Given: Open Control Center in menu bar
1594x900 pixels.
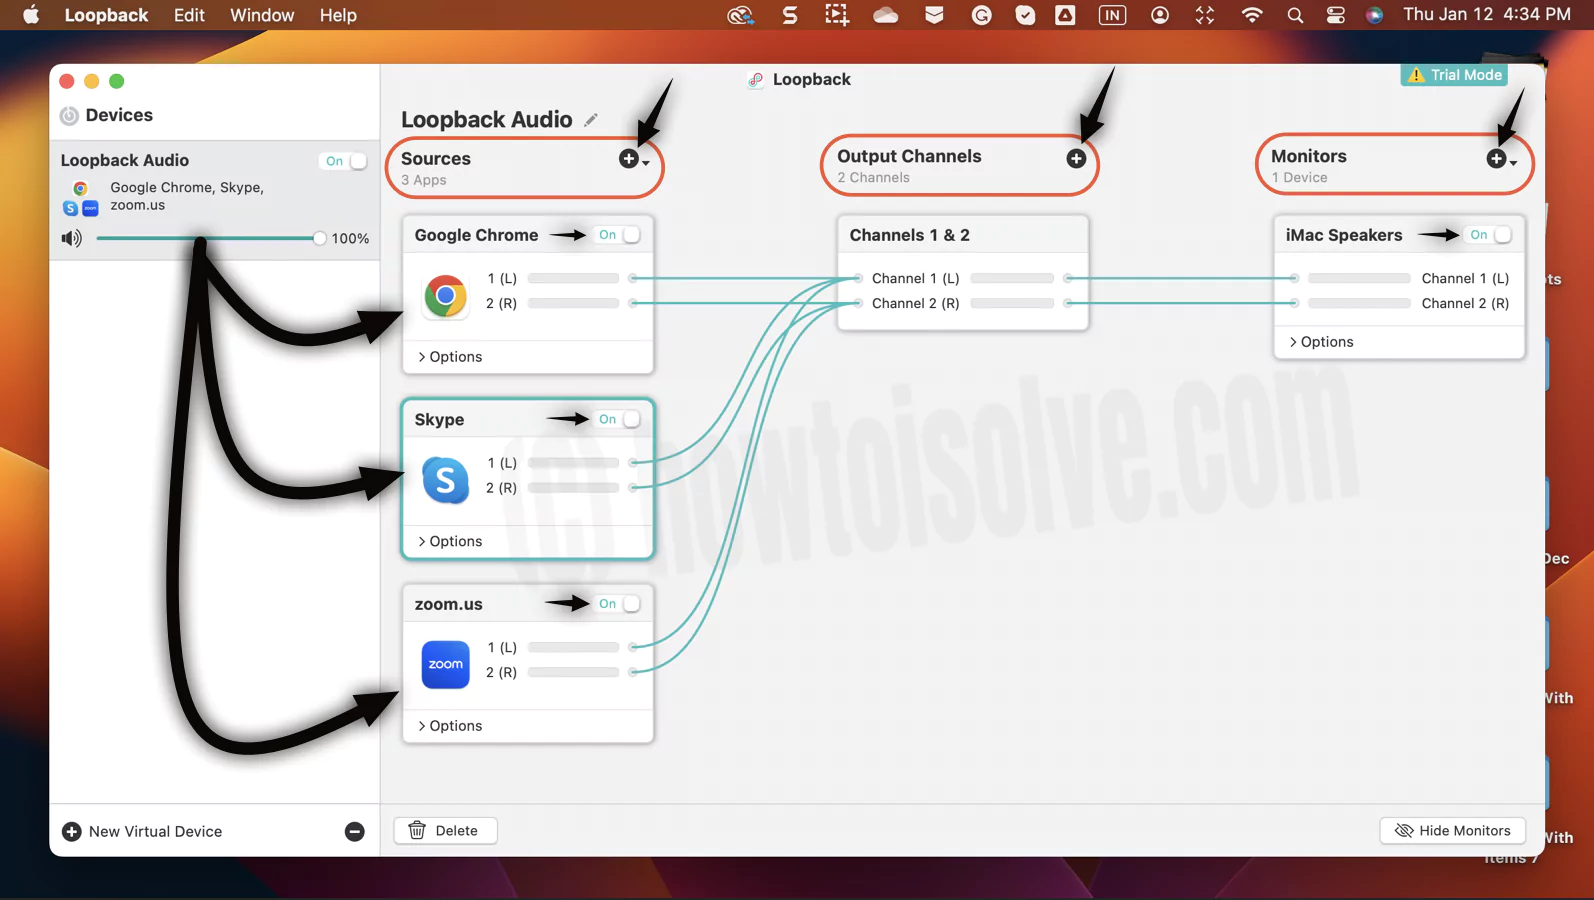Looking at the screenshot, I should pos(1335,15).
